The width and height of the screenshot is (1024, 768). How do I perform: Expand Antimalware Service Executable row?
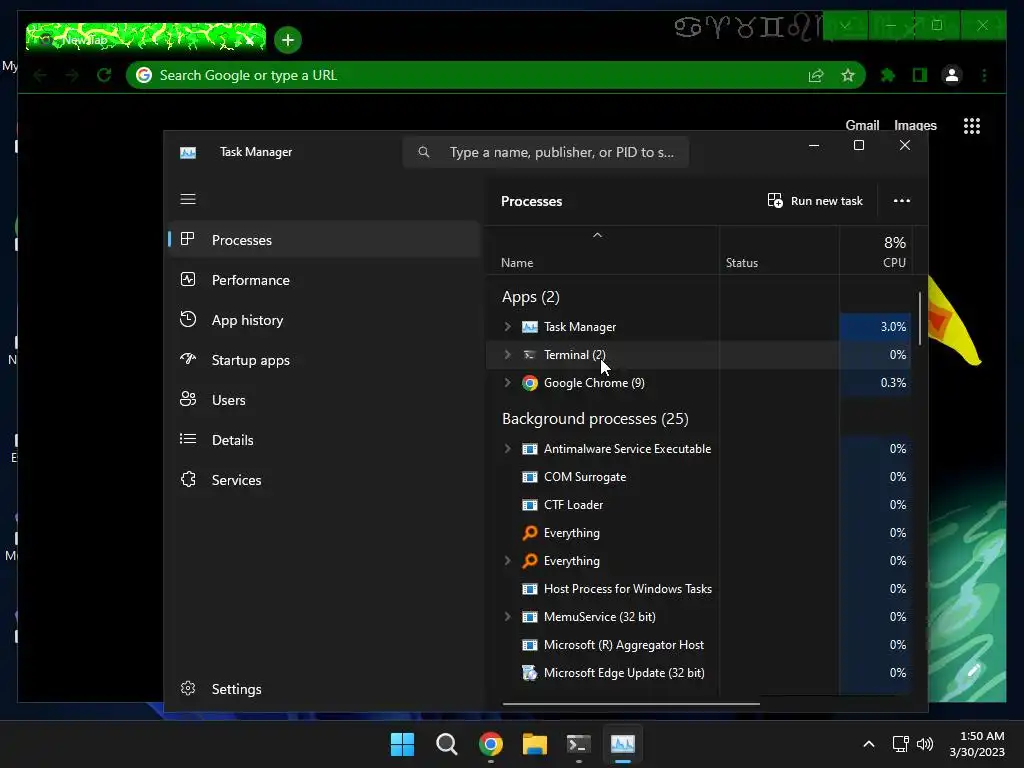(507, 449)
